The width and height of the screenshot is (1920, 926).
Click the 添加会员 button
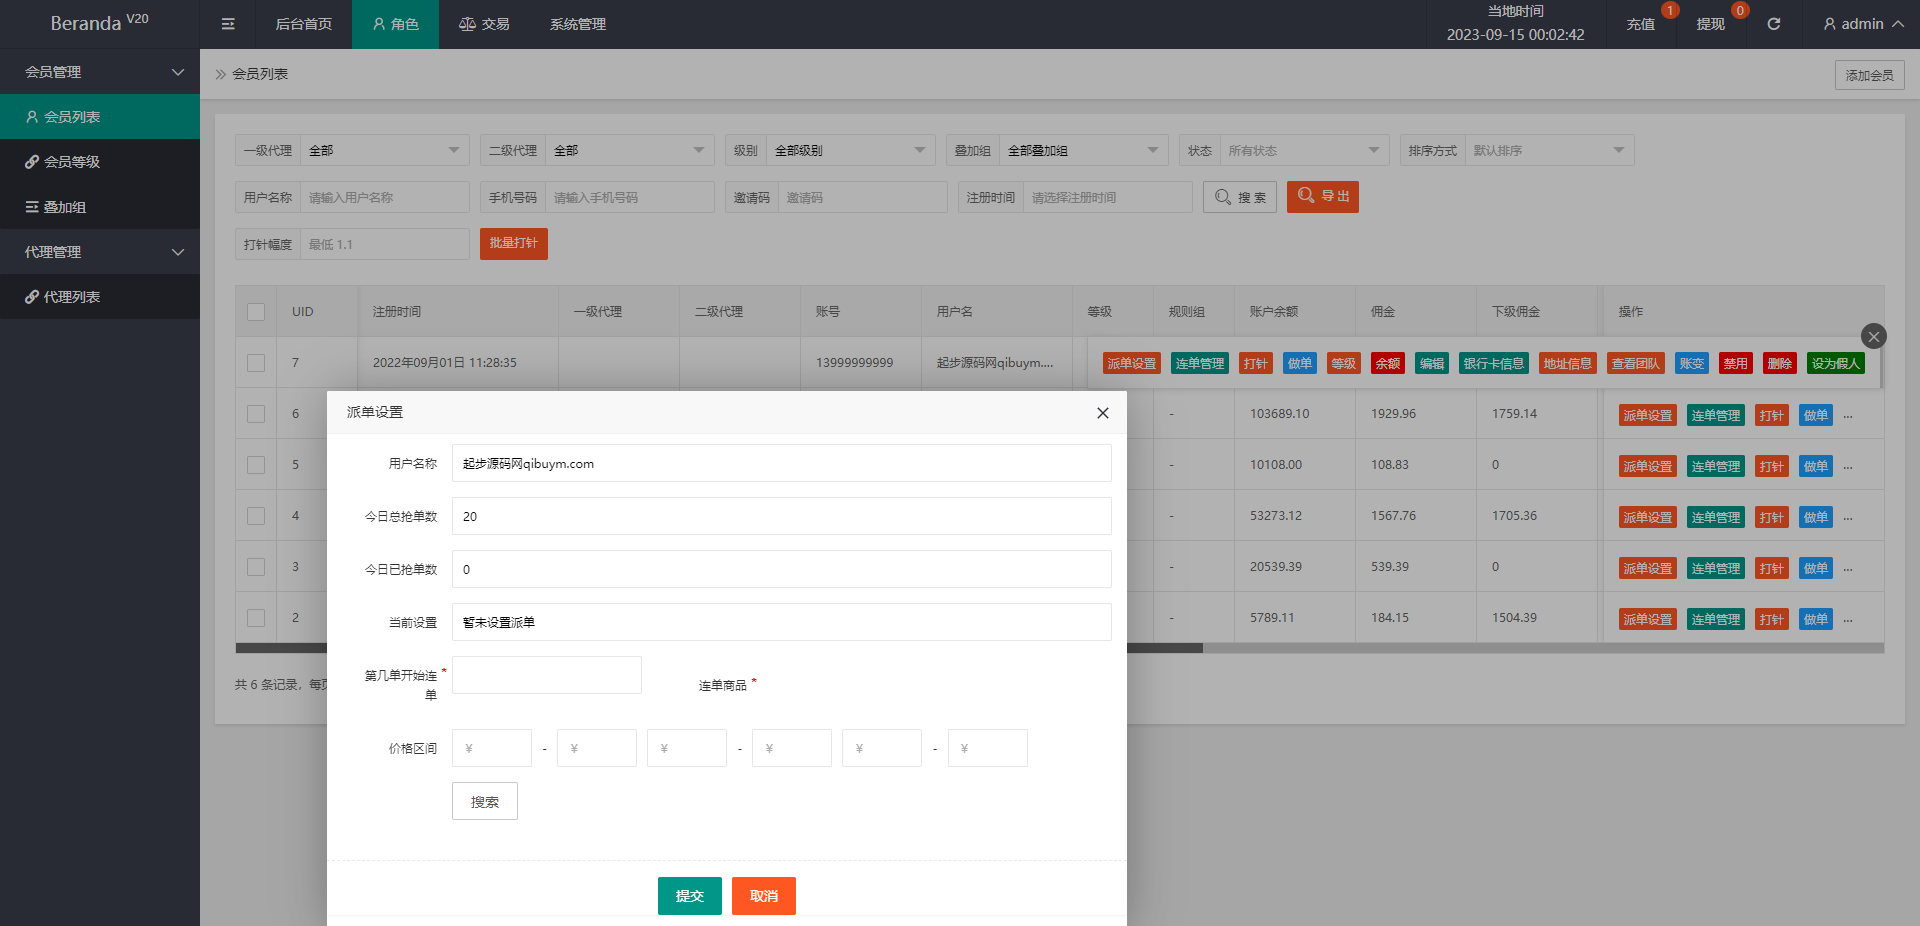[1869, 75]
